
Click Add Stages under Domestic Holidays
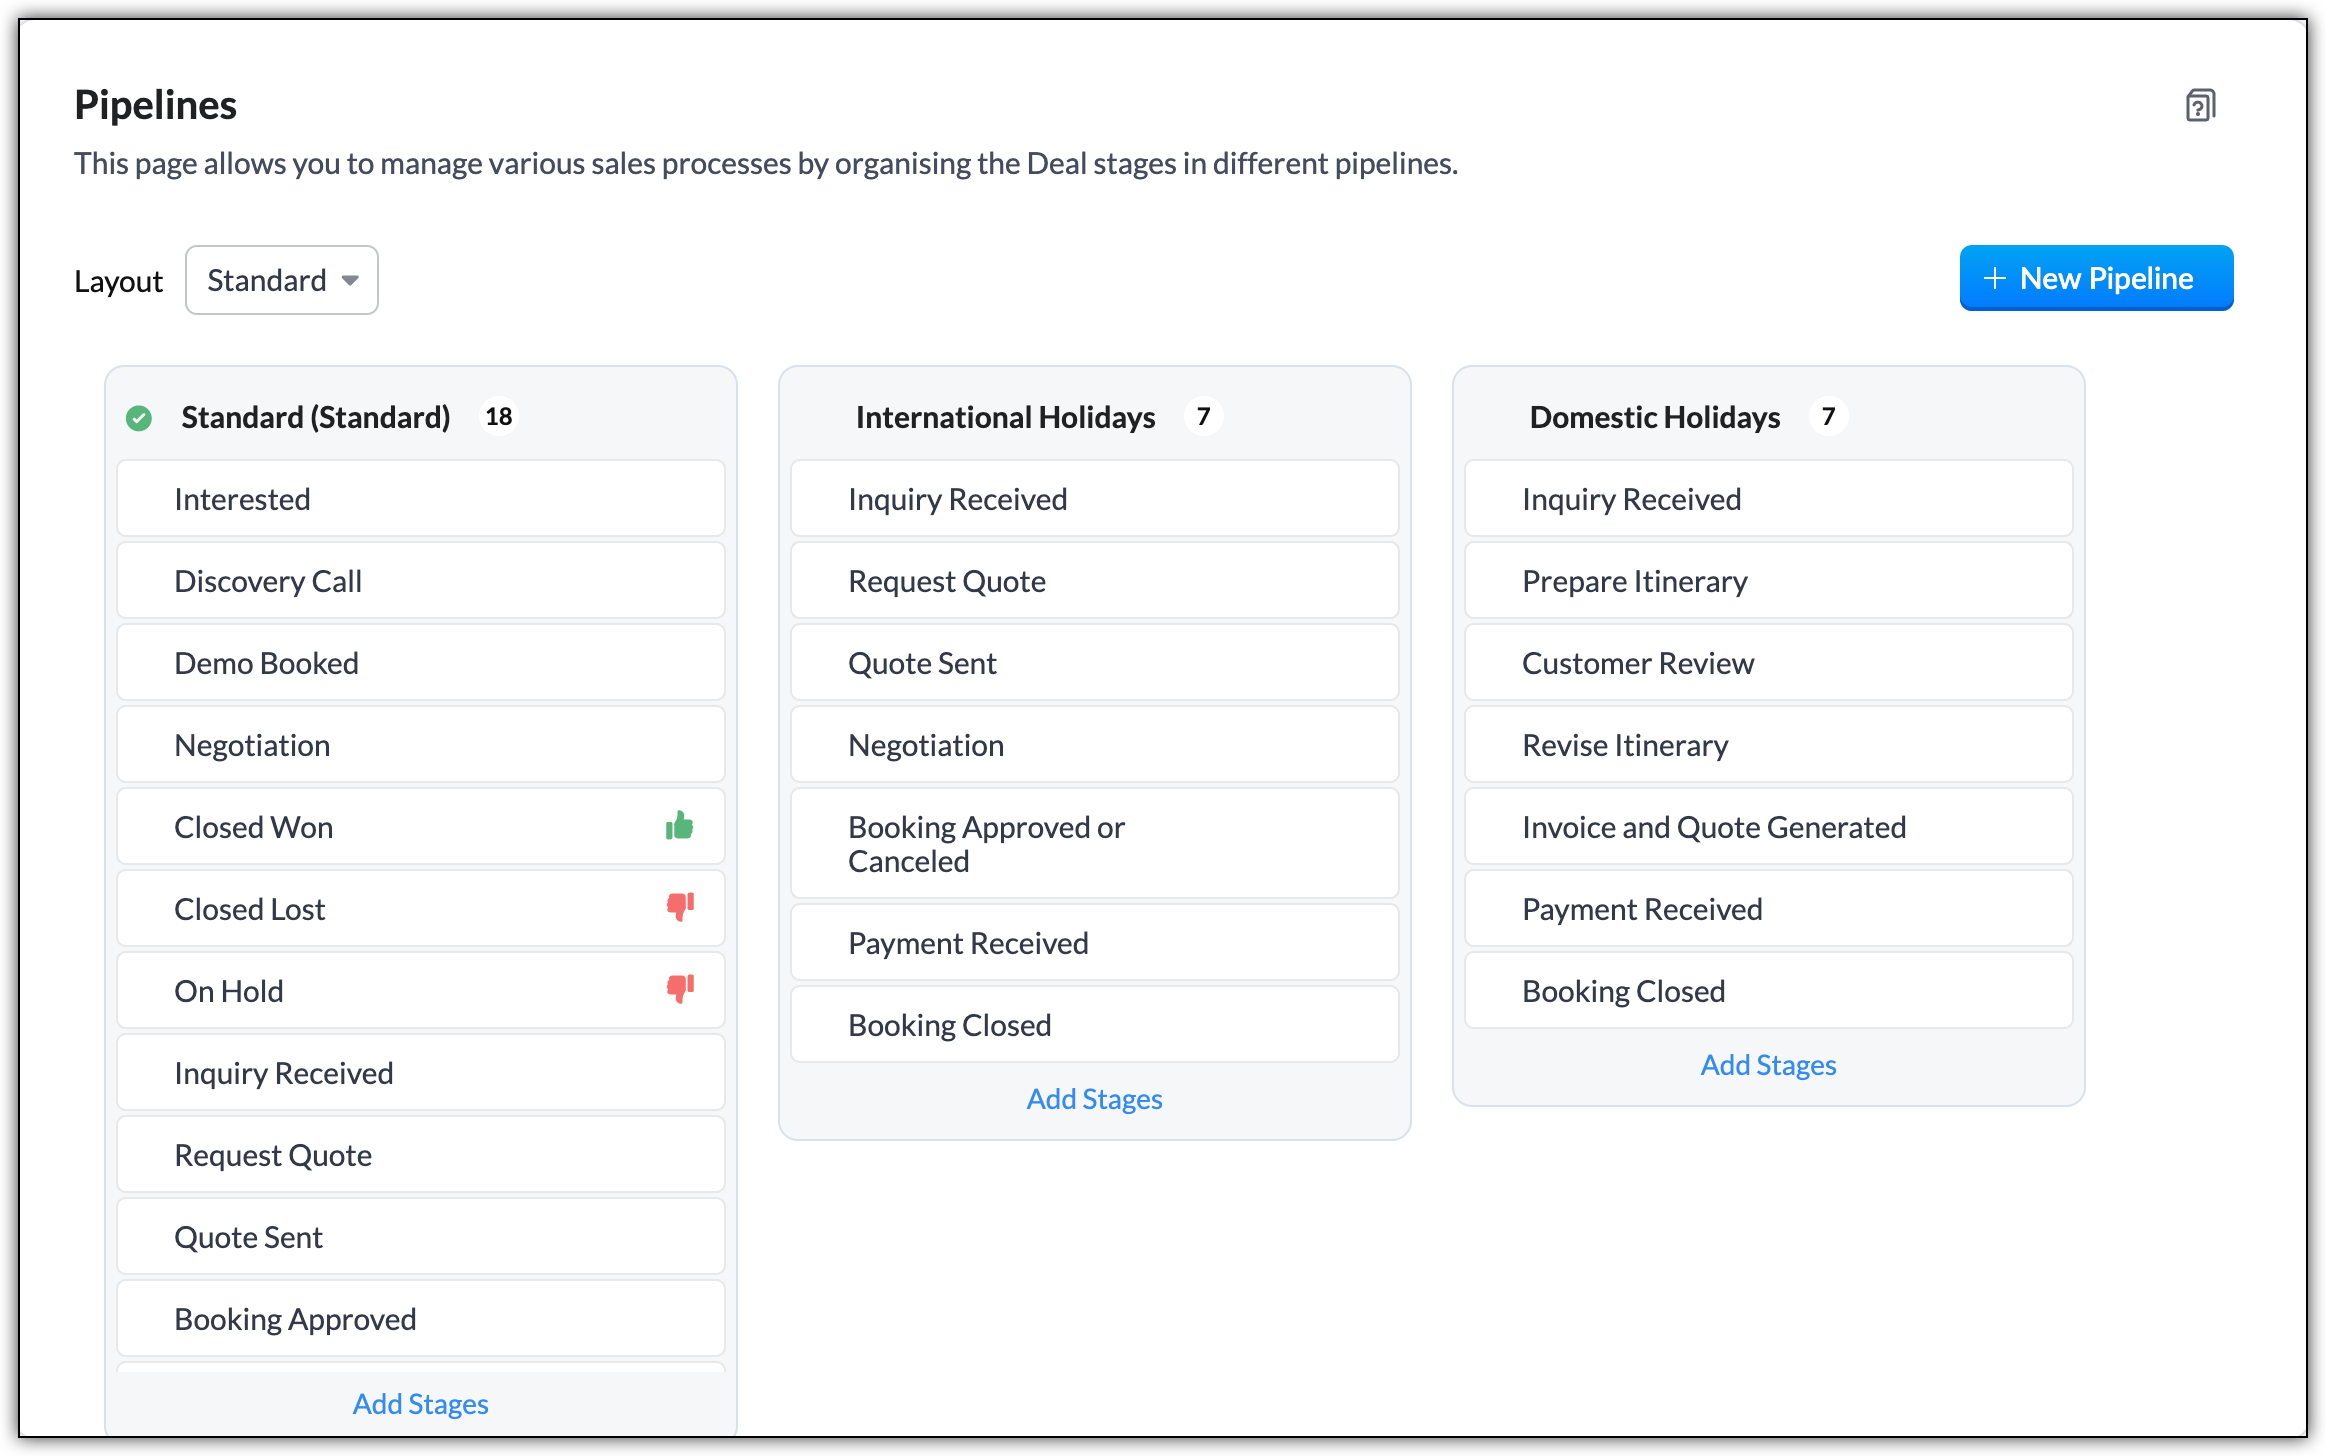tap(1768, 1065)
